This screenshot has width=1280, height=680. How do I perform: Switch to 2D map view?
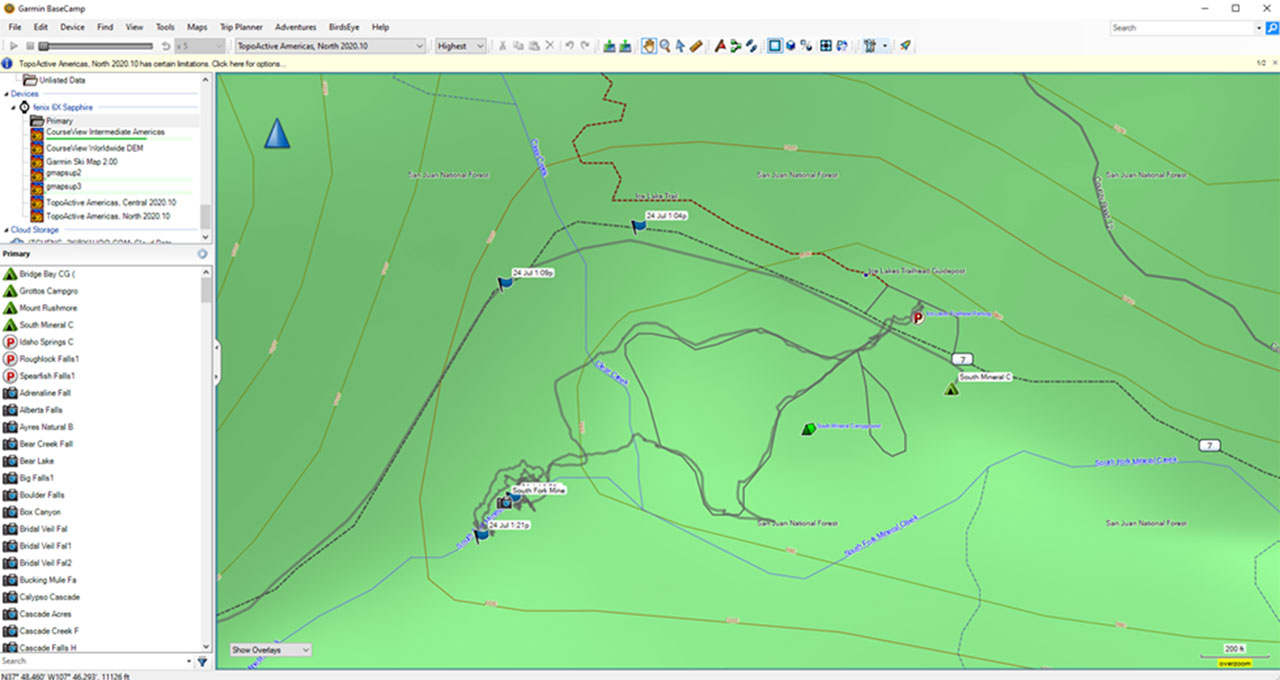pyautogui.click(x=774, y=46)
